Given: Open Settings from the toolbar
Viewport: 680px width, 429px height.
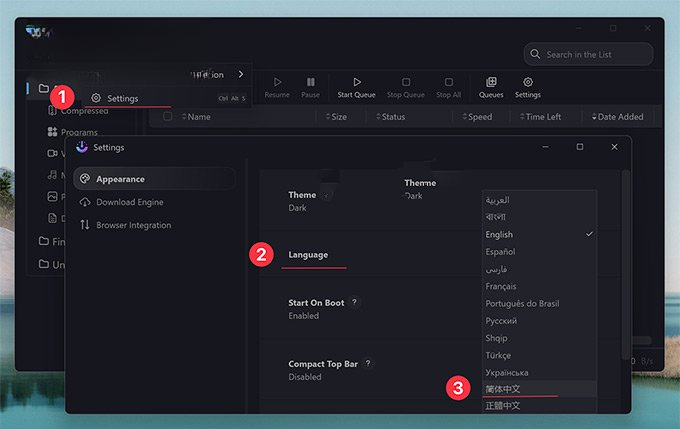Looking at the screenshot, I should pyautogui.click(x=528, y=88).
